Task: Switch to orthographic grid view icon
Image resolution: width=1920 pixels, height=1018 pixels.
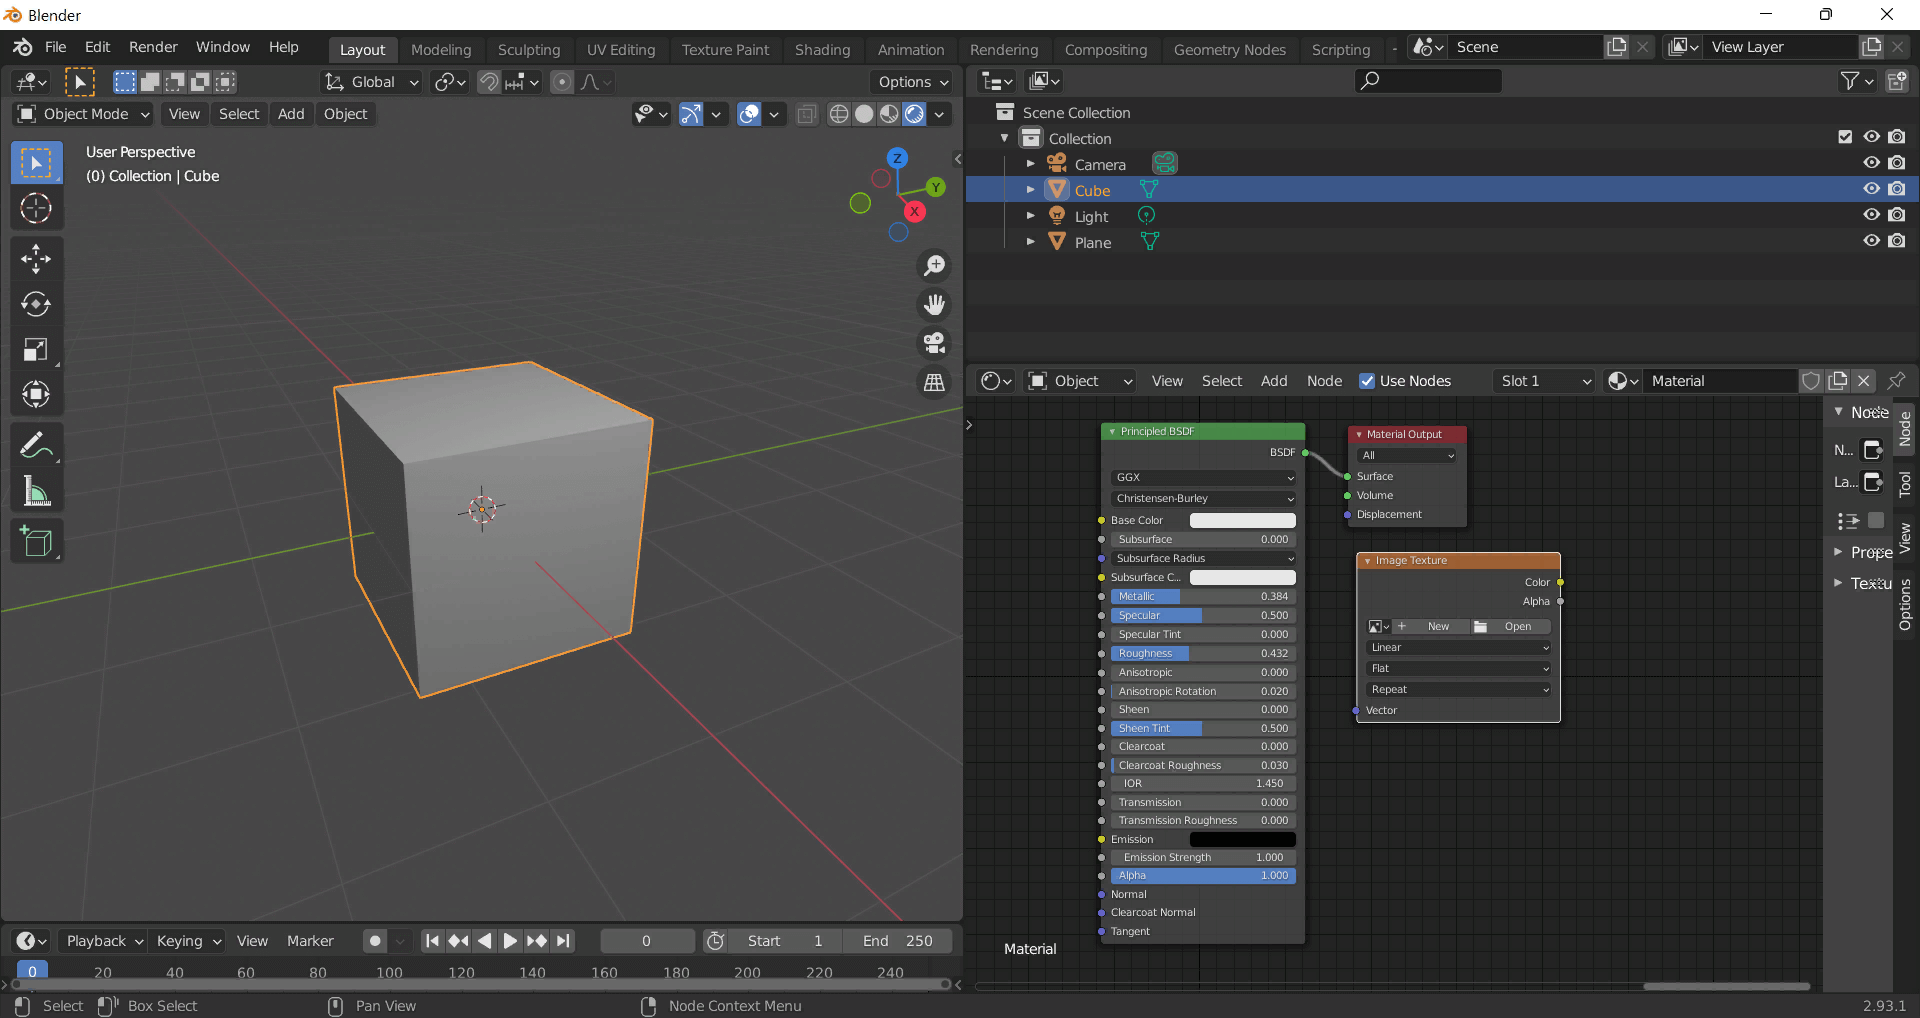Action: (x=934, y=382)
